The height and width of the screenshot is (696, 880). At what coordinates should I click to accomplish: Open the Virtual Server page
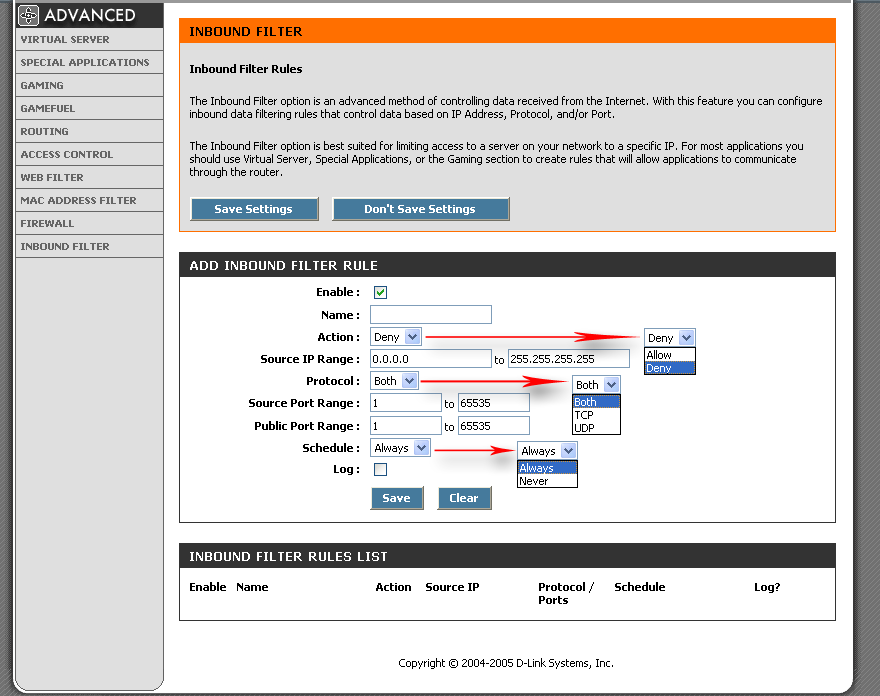click(x=89, y=39)
